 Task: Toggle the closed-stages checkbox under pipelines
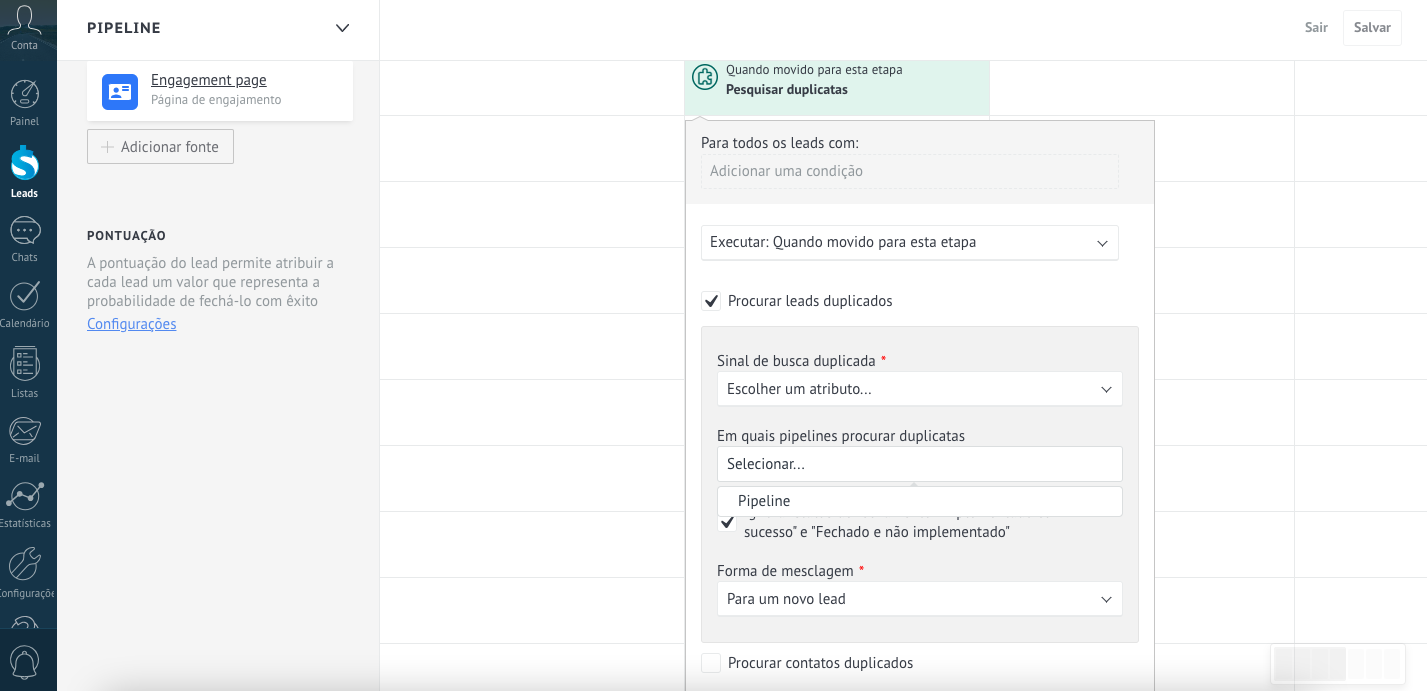(727, 522)
